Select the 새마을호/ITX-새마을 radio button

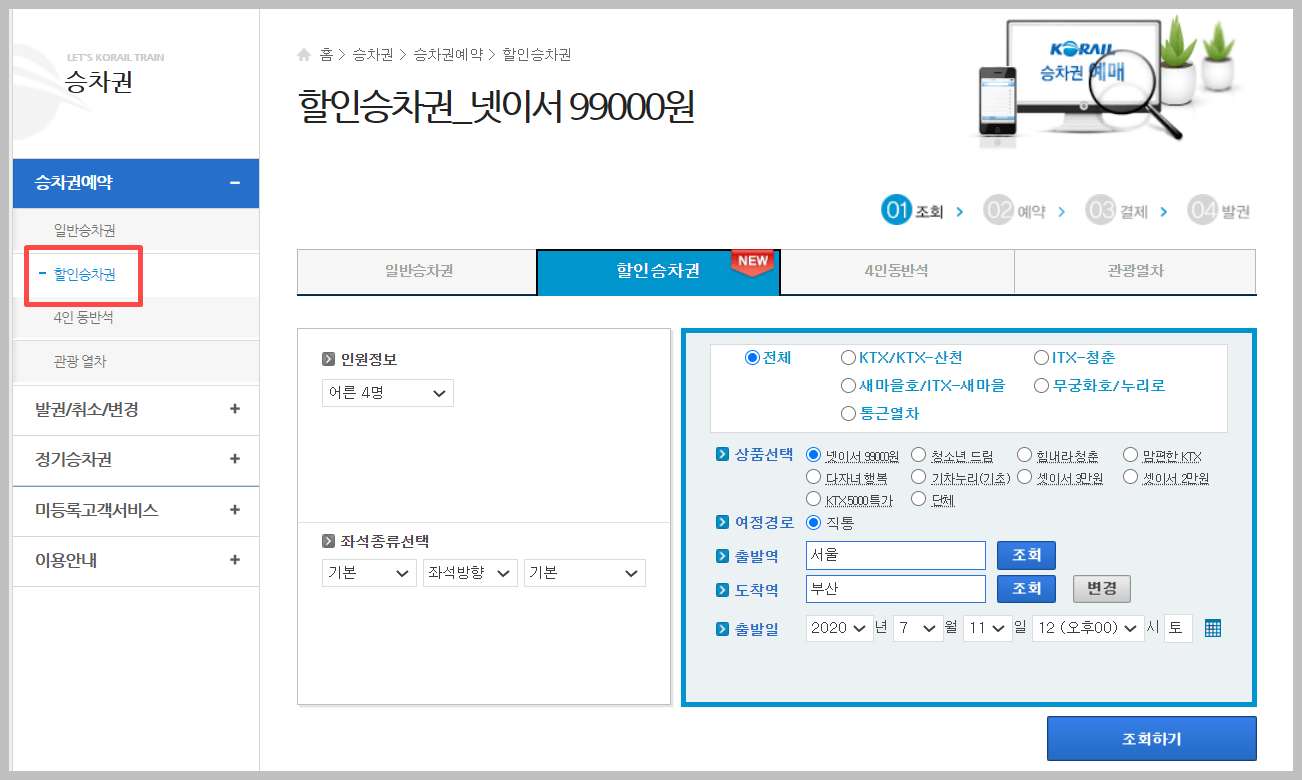coord(848,385)
